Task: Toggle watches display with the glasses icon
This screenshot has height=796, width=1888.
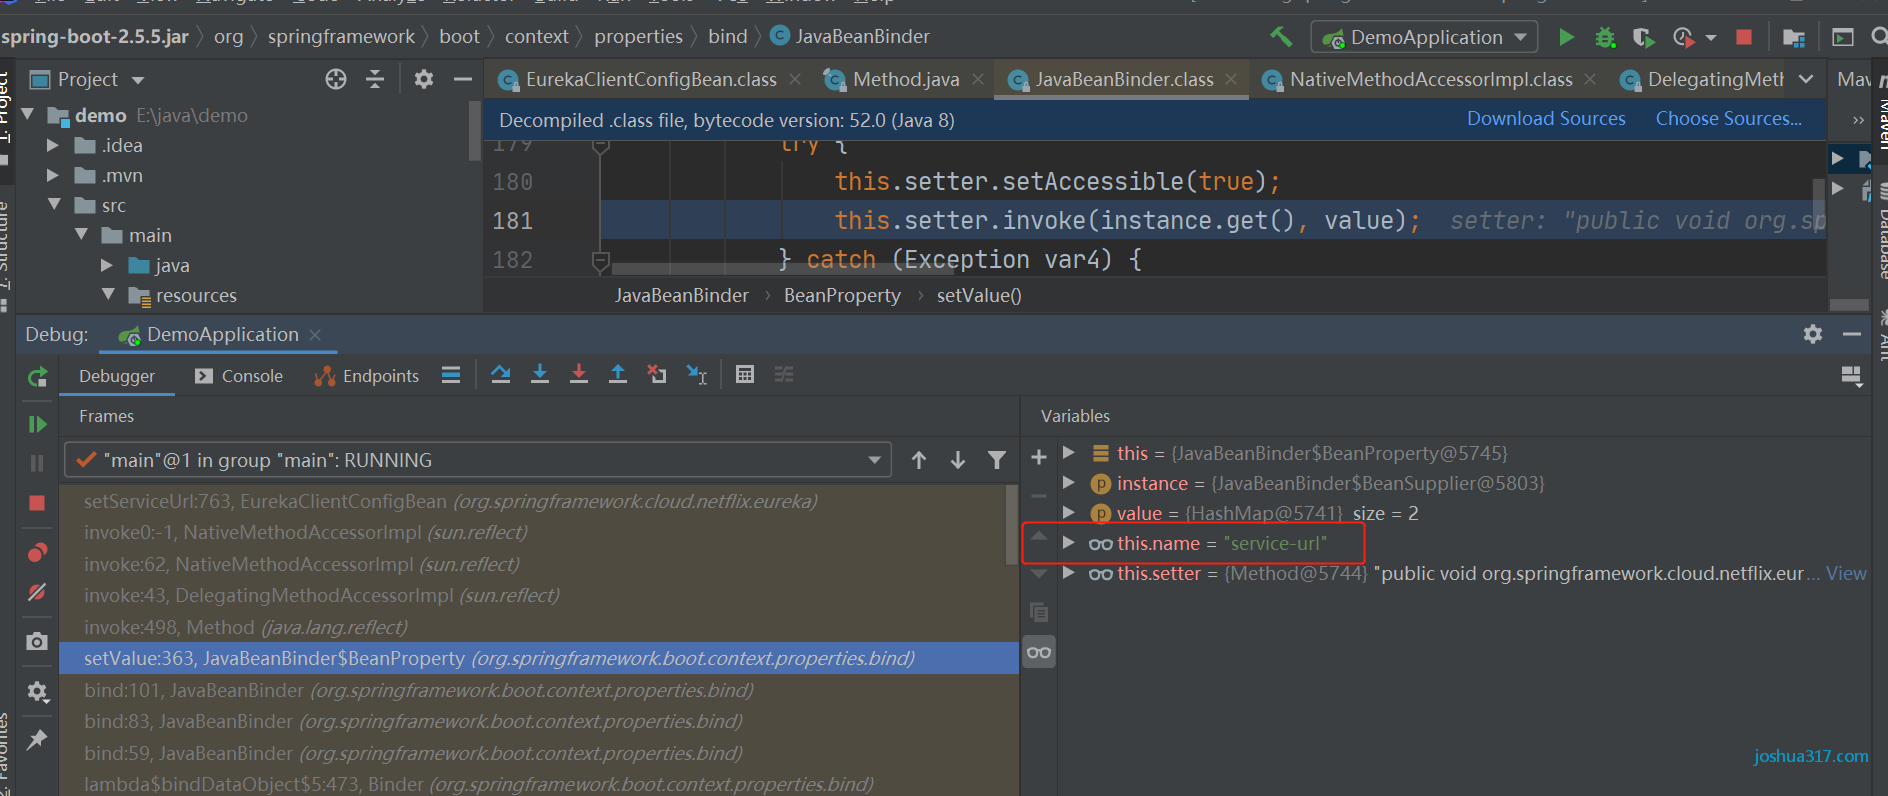Action: point(1039,652)
